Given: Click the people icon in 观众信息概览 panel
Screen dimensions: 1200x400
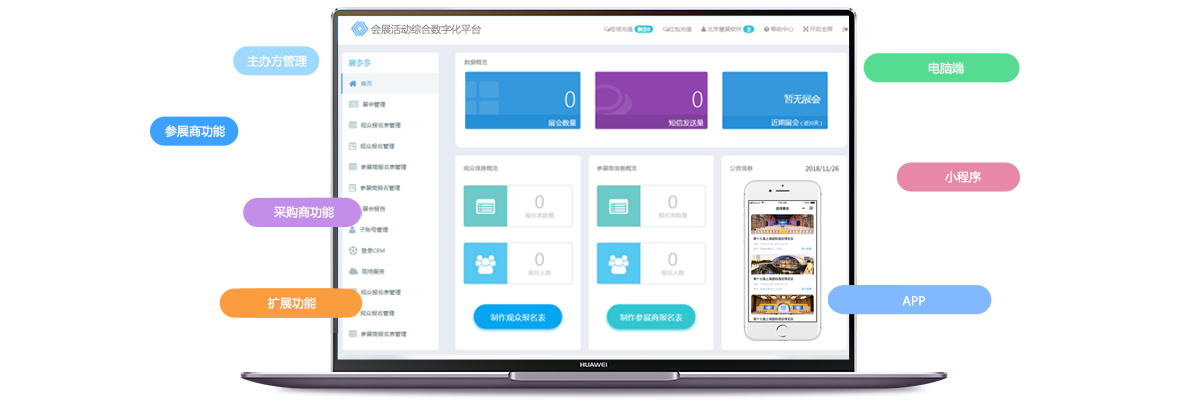Looking at the screenshot, I should click(x=485, y=264).
